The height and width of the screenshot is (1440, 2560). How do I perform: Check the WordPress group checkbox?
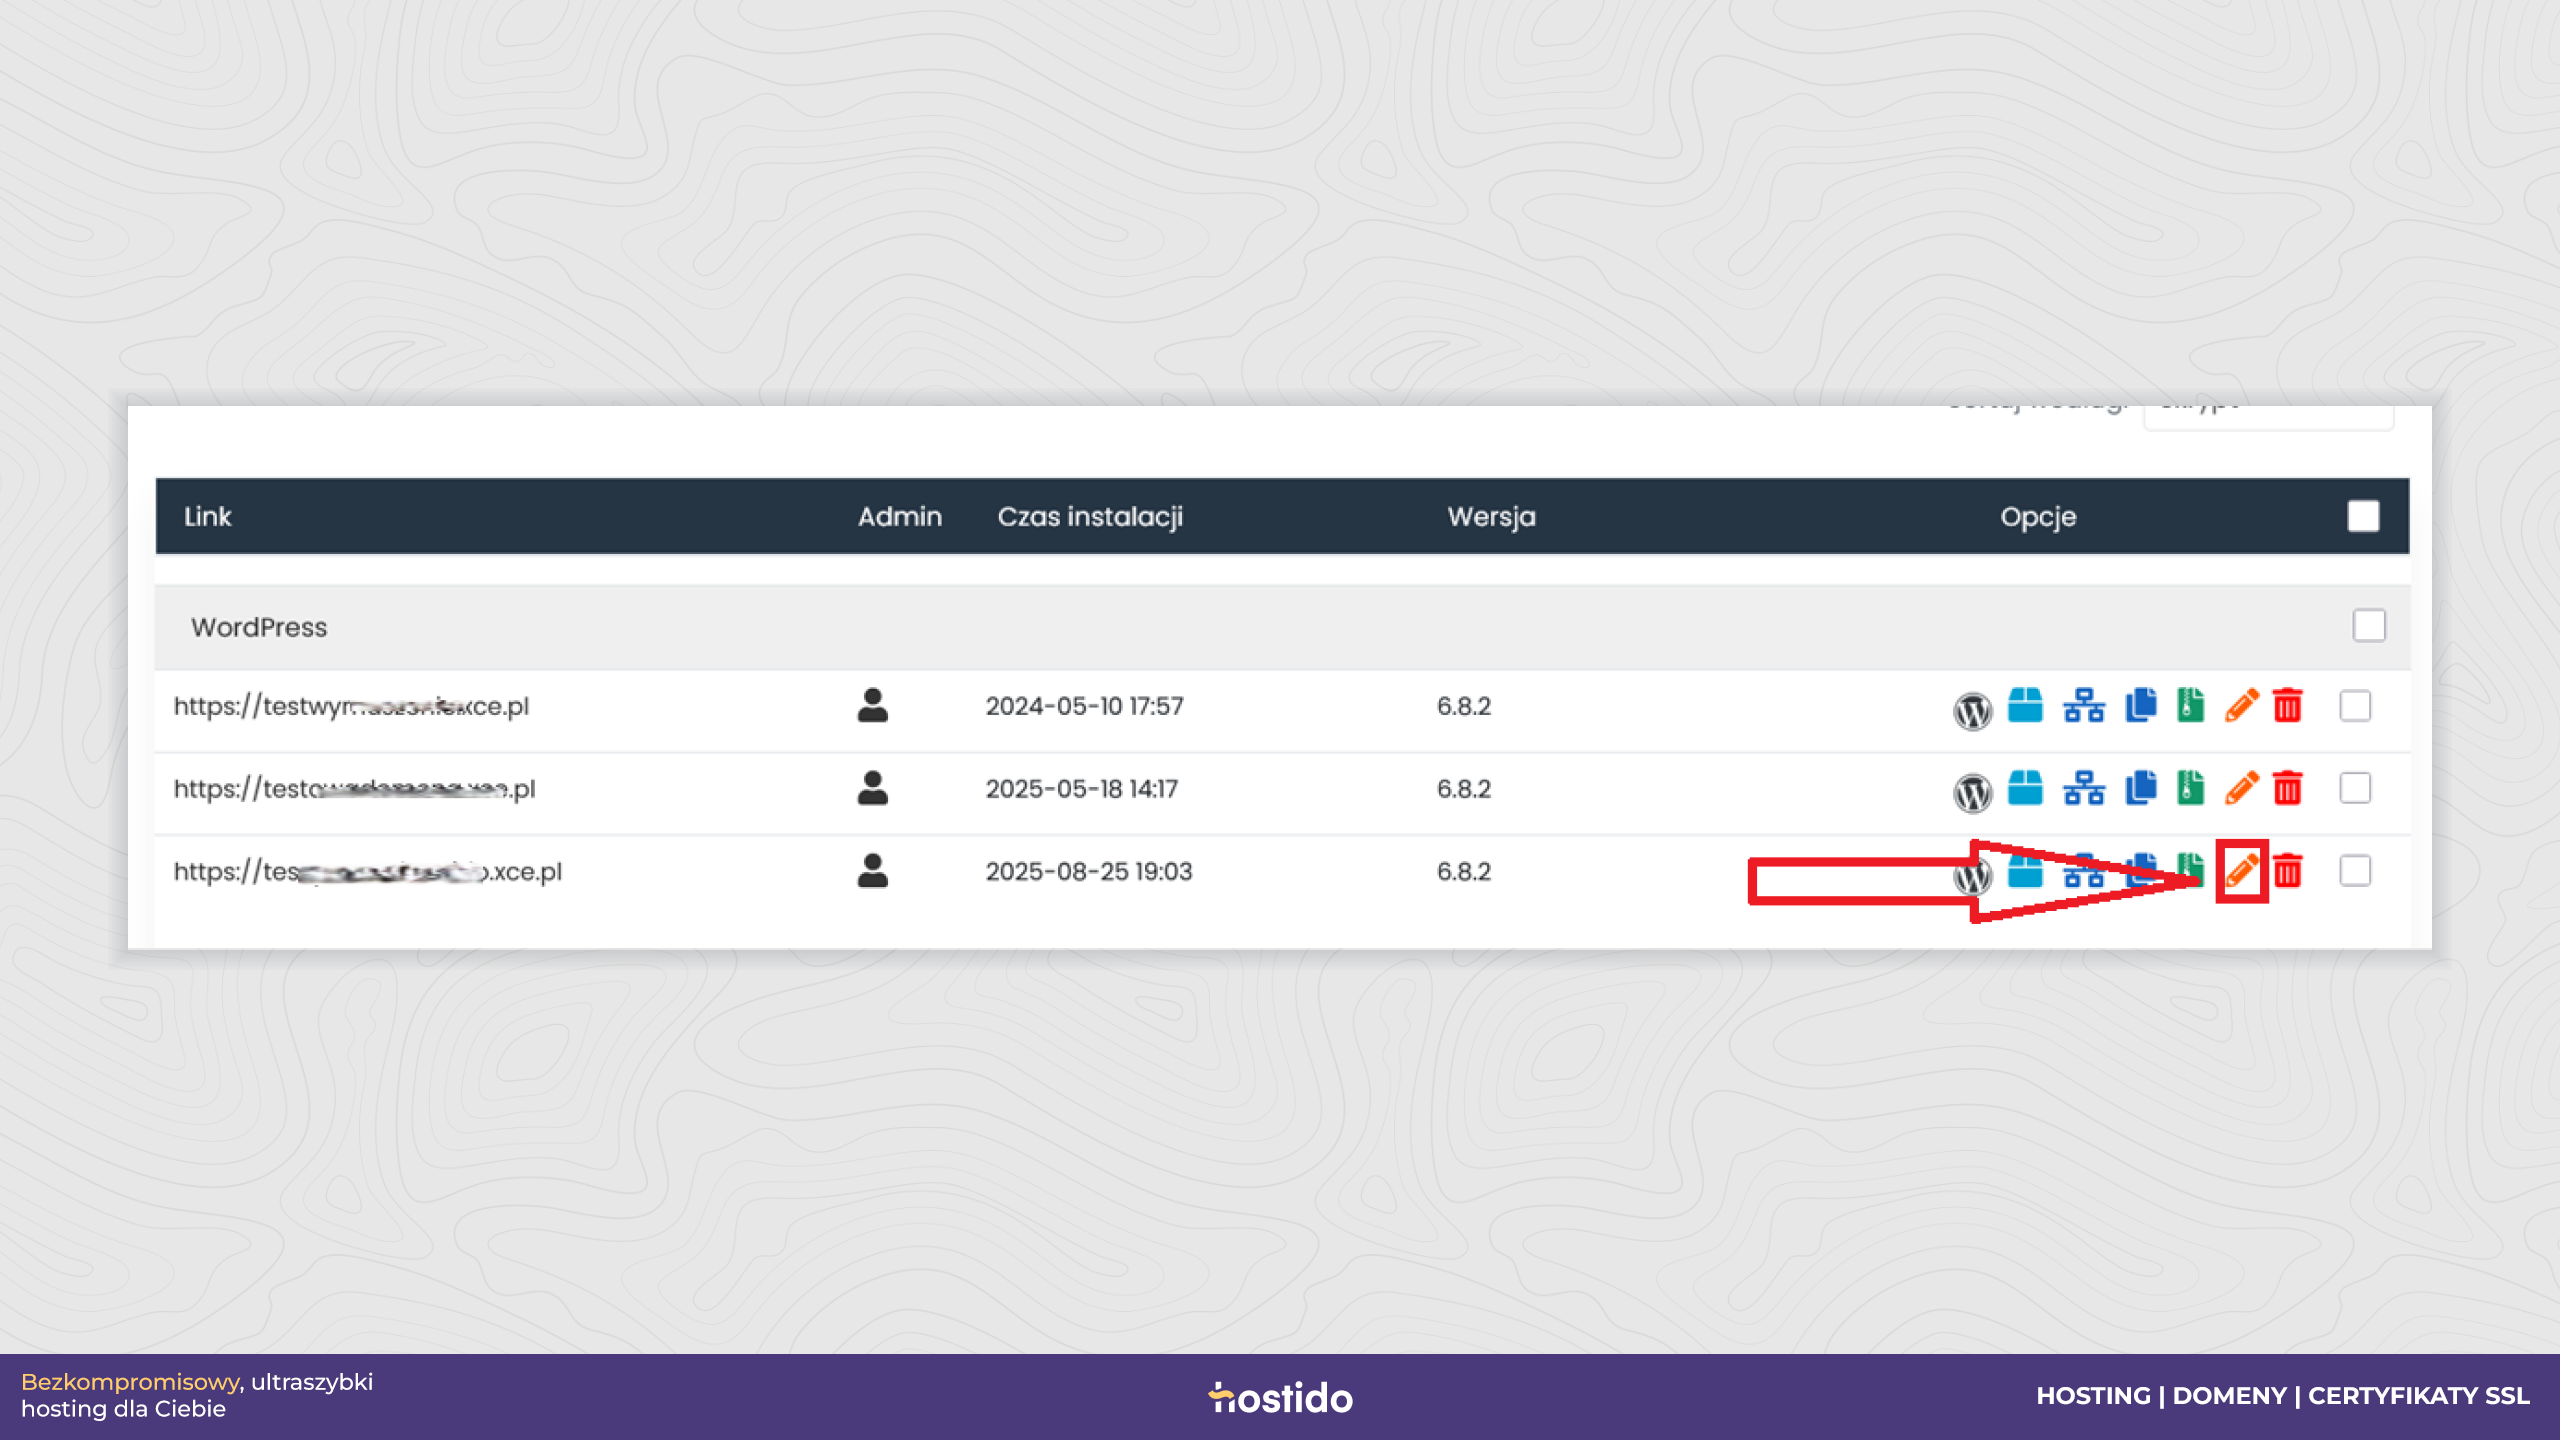coord(2369,626)
